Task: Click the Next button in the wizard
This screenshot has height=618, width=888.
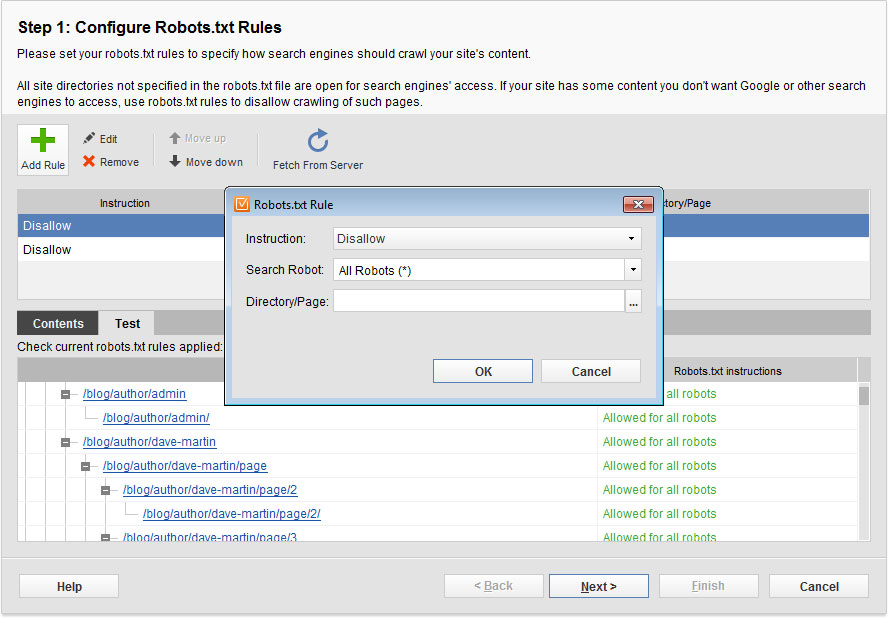Action: point(598,587)
